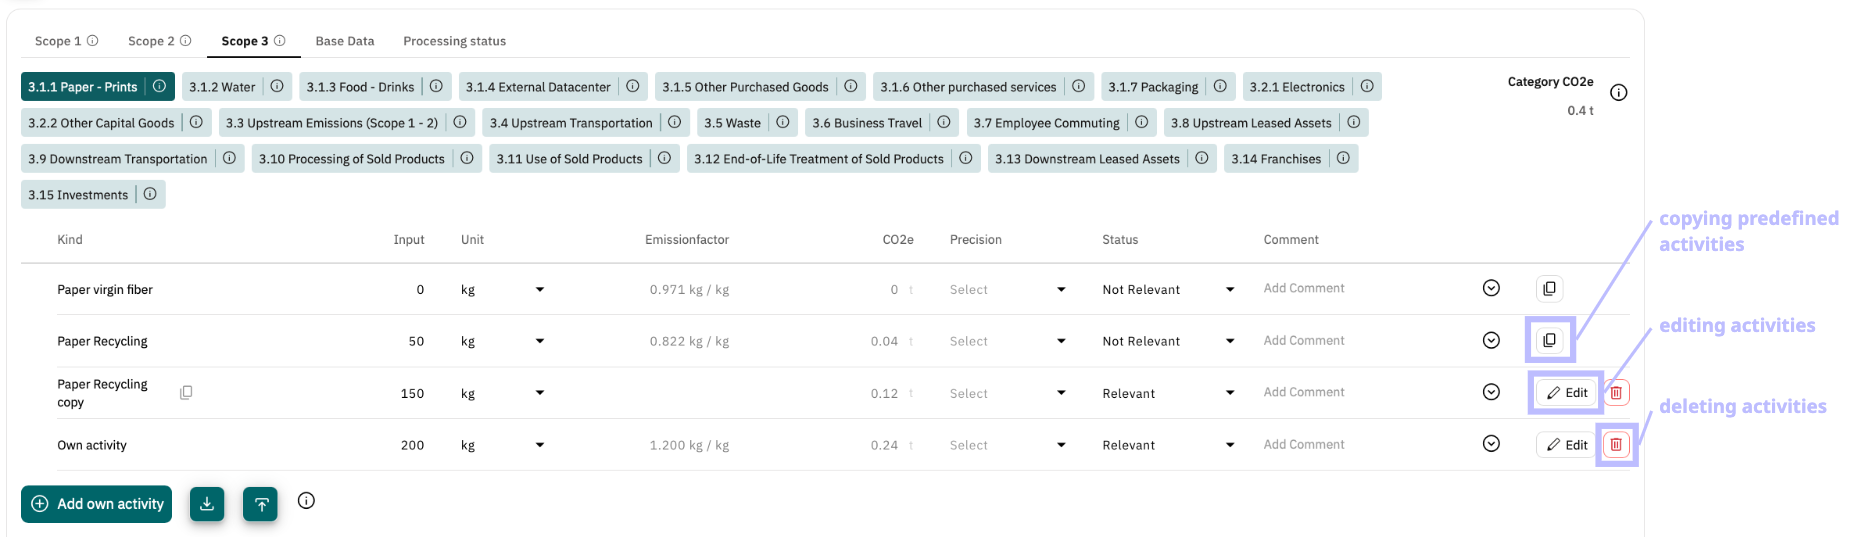Image resolution: width=1859 pixels, height=537 pixels.
Task: Expand the Paper virgin fiber row details
Action: [x=1491, y=288]
